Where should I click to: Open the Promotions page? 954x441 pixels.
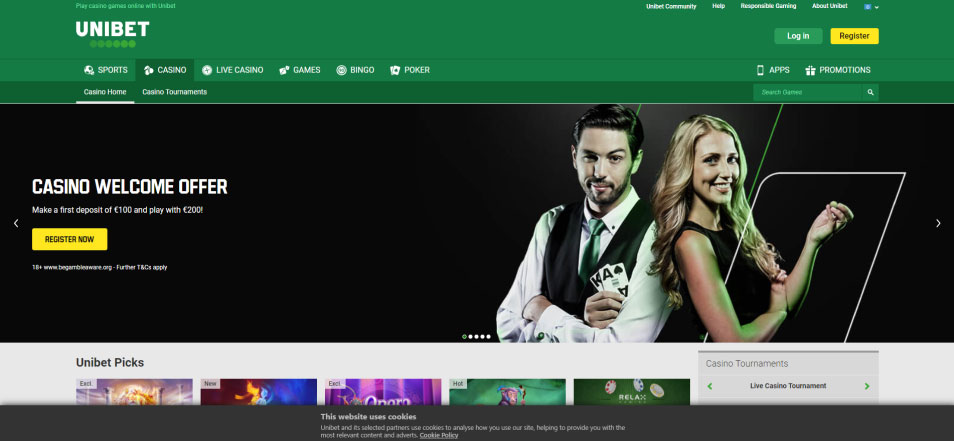[x=838, y=70]
